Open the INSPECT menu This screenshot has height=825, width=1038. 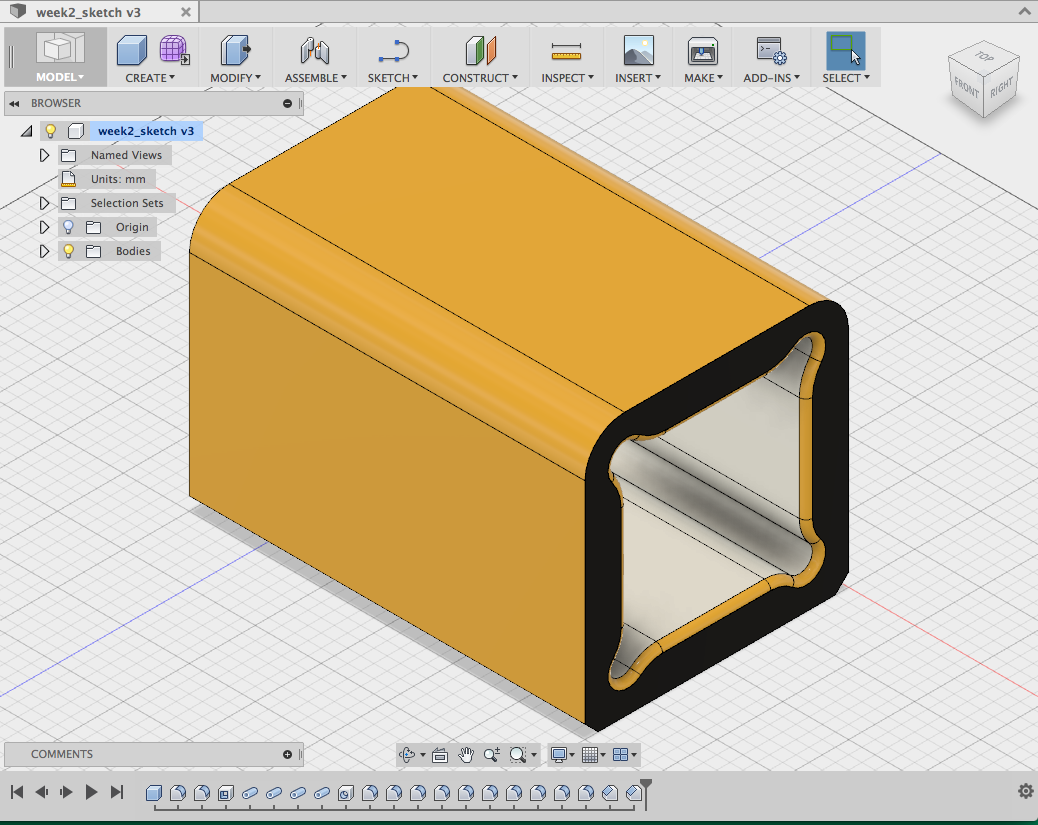click(x=567, y=77)
